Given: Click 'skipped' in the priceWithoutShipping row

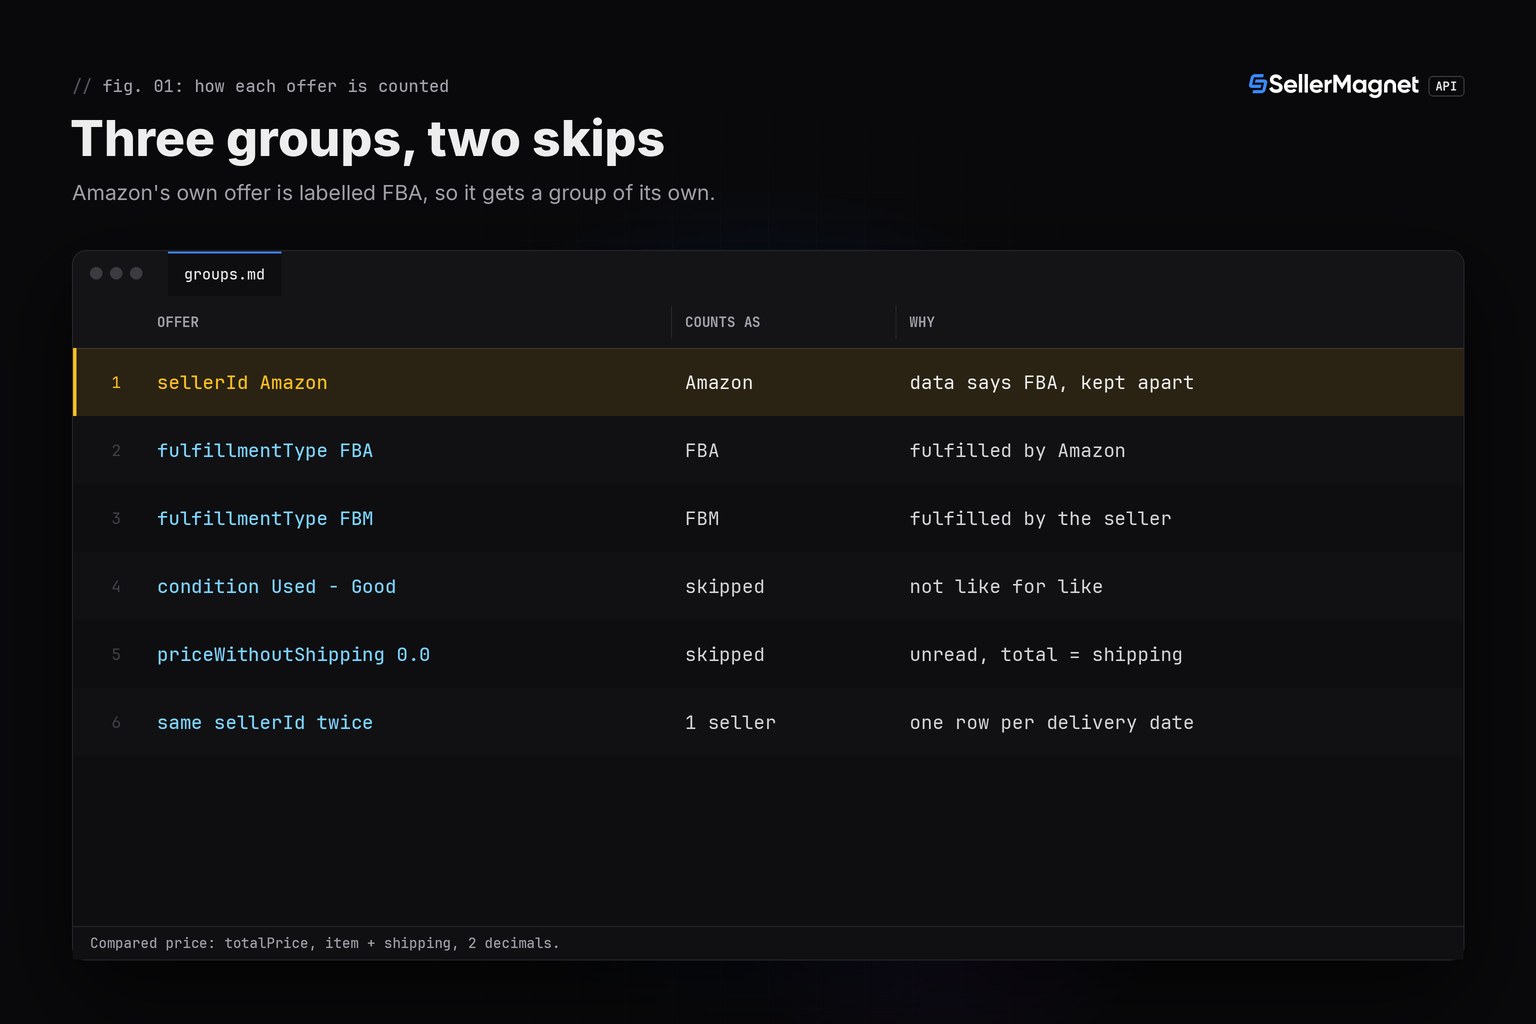Looking at the screenshot, I should (725, 655).
